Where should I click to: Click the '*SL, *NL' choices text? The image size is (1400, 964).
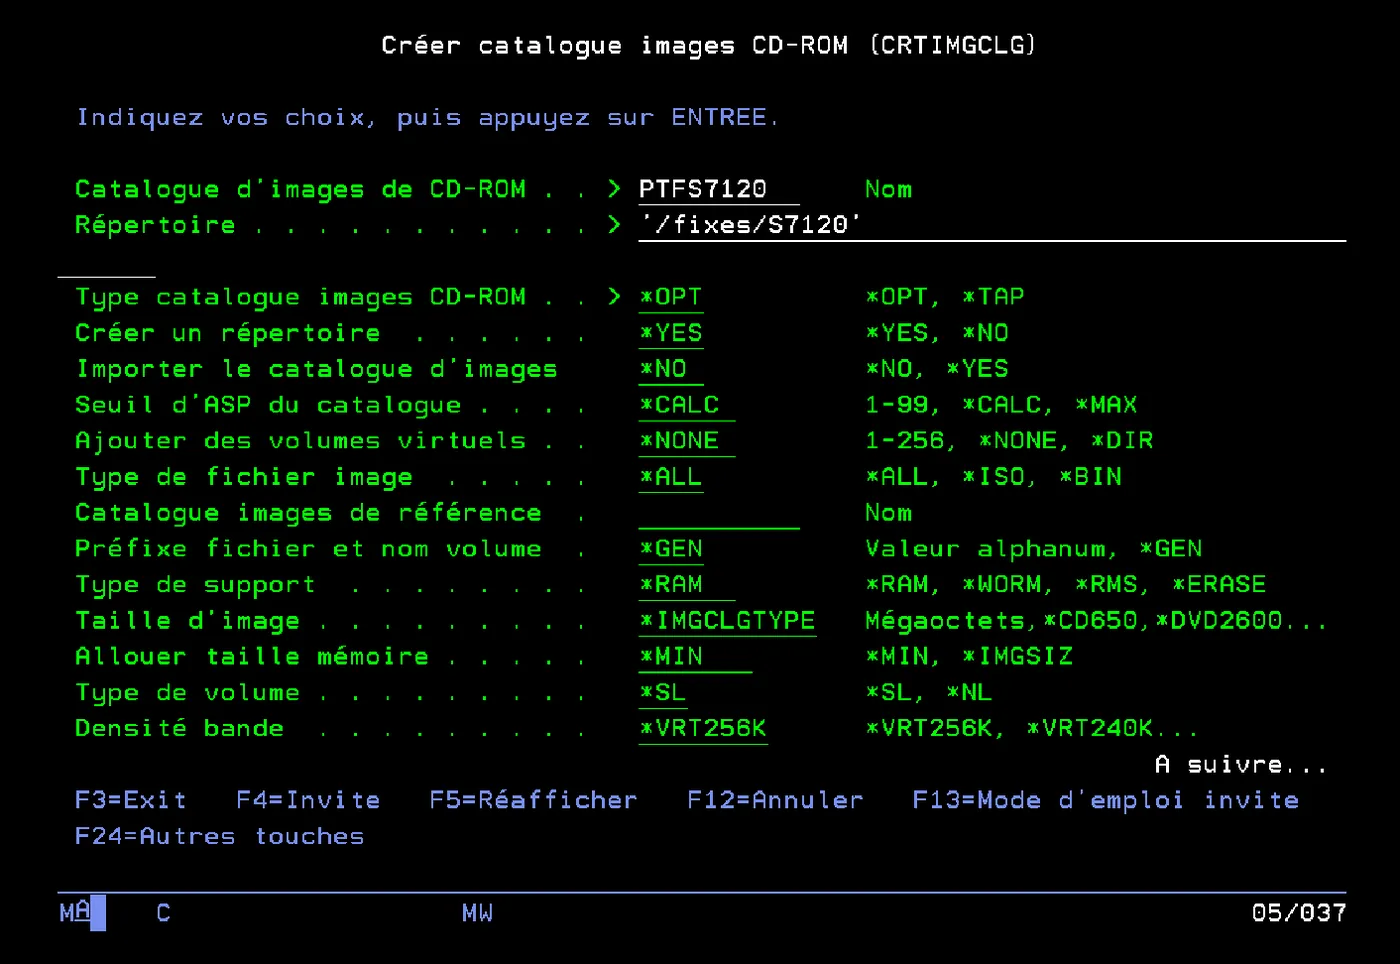tap(928, 693)
